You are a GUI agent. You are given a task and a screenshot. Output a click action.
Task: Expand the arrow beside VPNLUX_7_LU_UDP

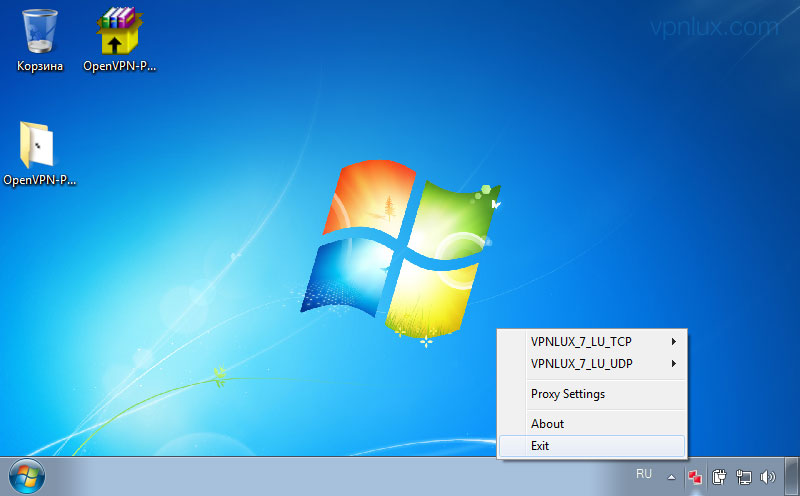click(674, 363)
